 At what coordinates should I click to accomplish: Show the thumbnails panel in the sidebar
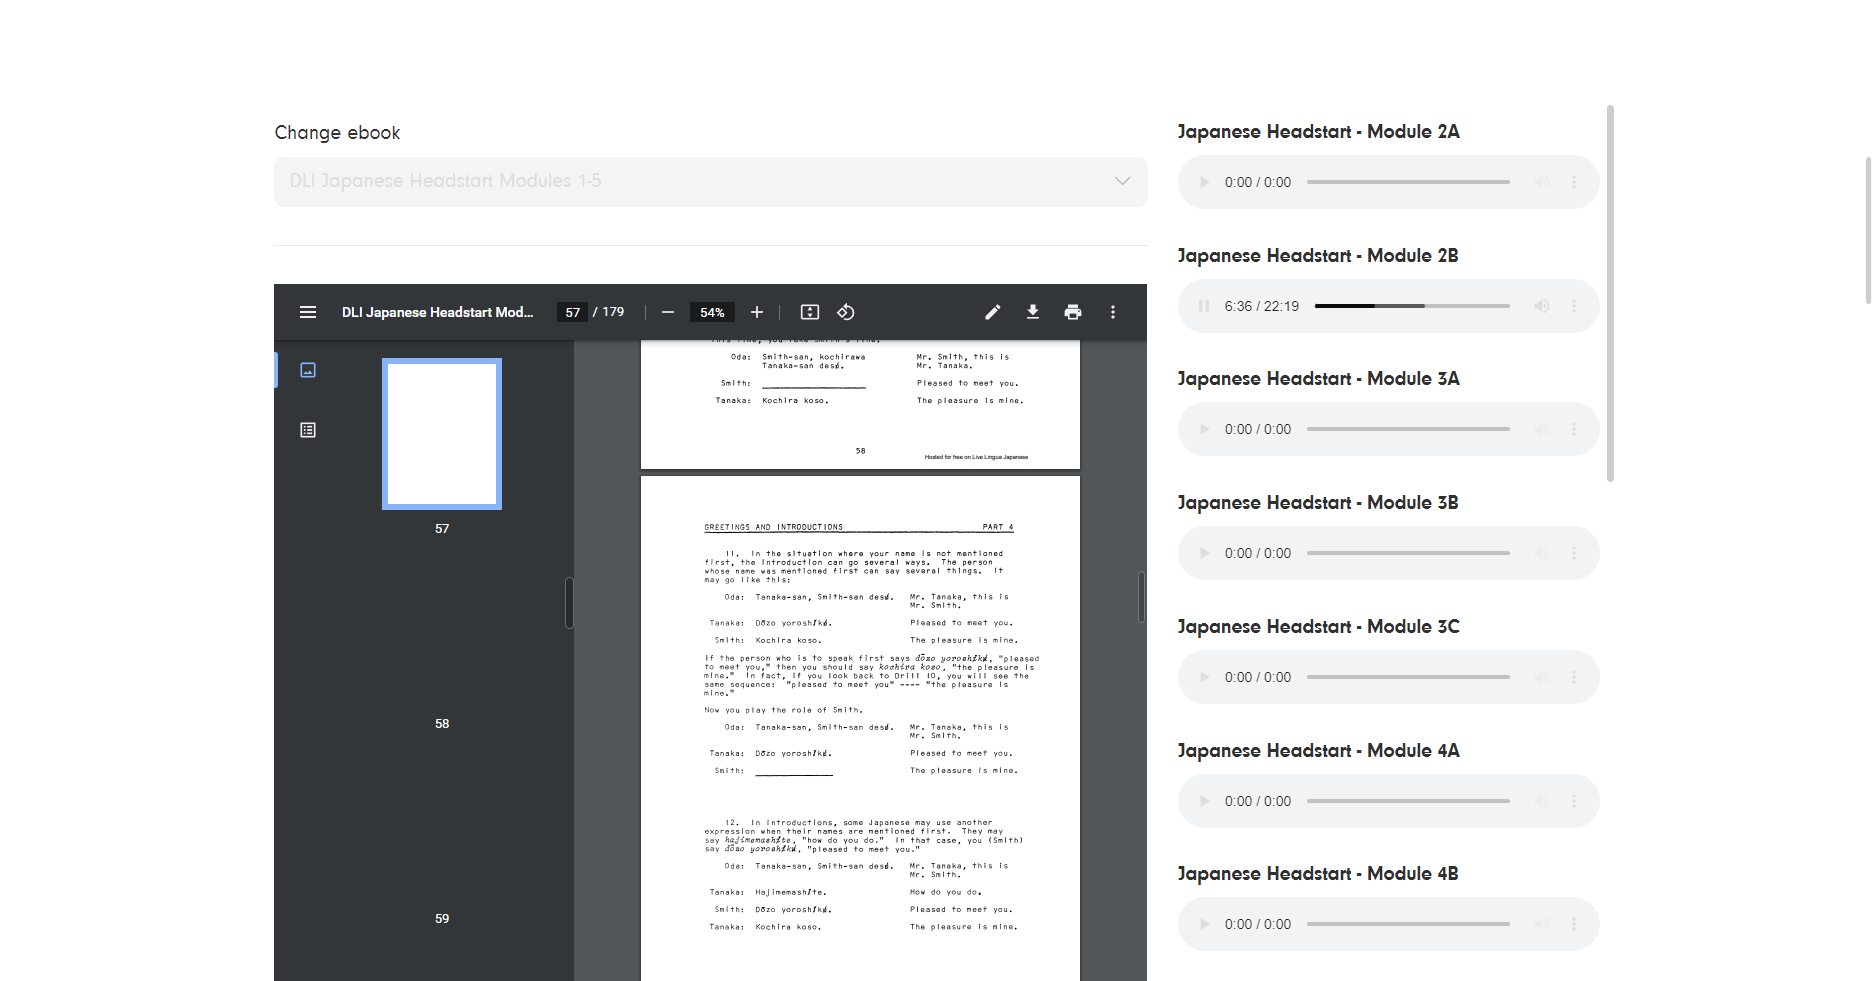pos(307,369)
